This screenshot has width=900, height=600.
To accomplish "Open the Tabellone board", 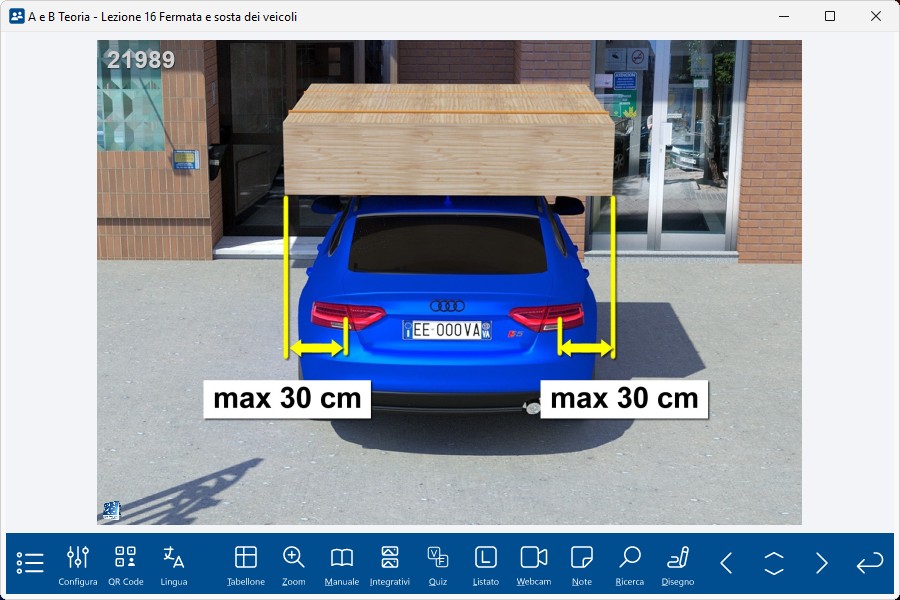I will click(246, 564).
